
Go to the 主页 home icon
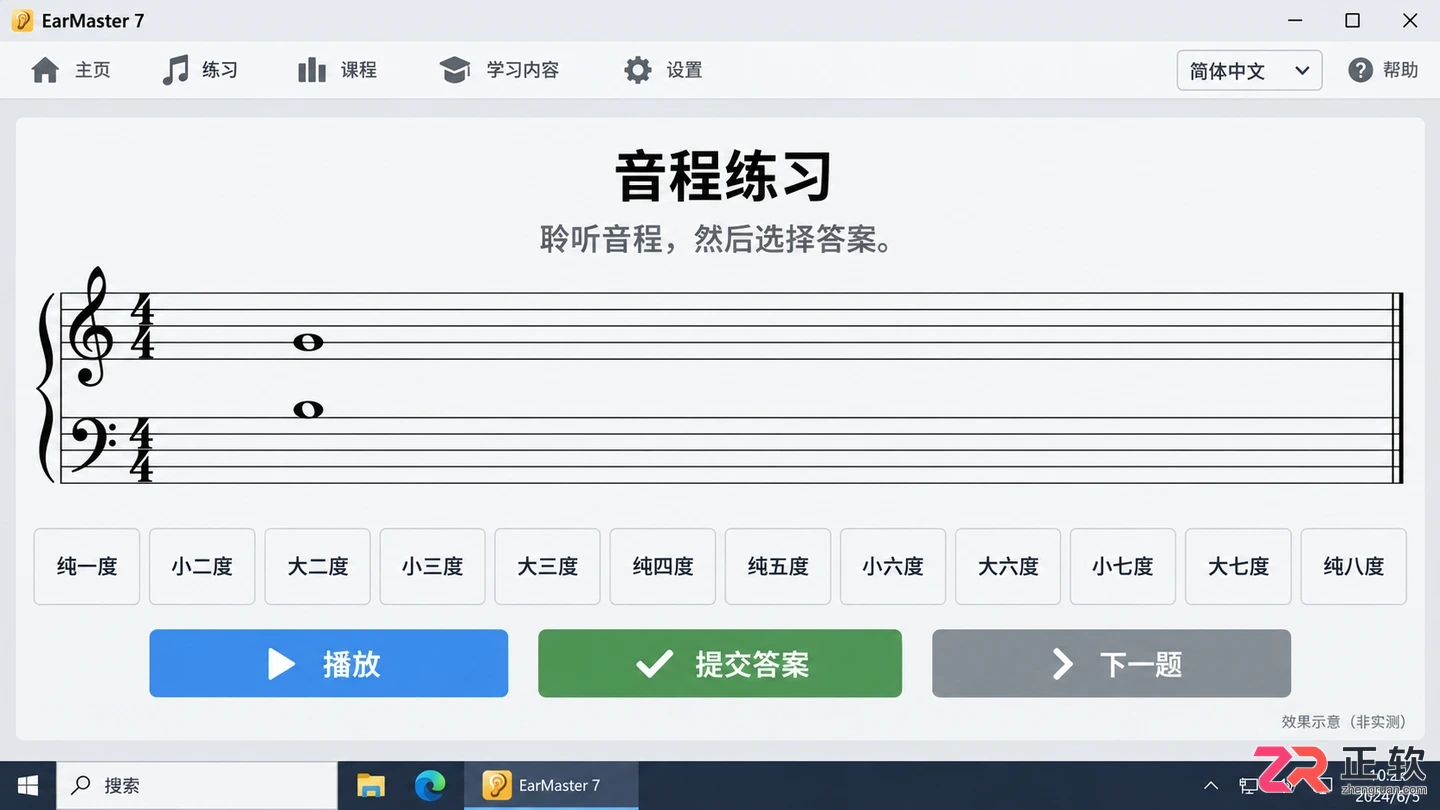tap(45, 70)
